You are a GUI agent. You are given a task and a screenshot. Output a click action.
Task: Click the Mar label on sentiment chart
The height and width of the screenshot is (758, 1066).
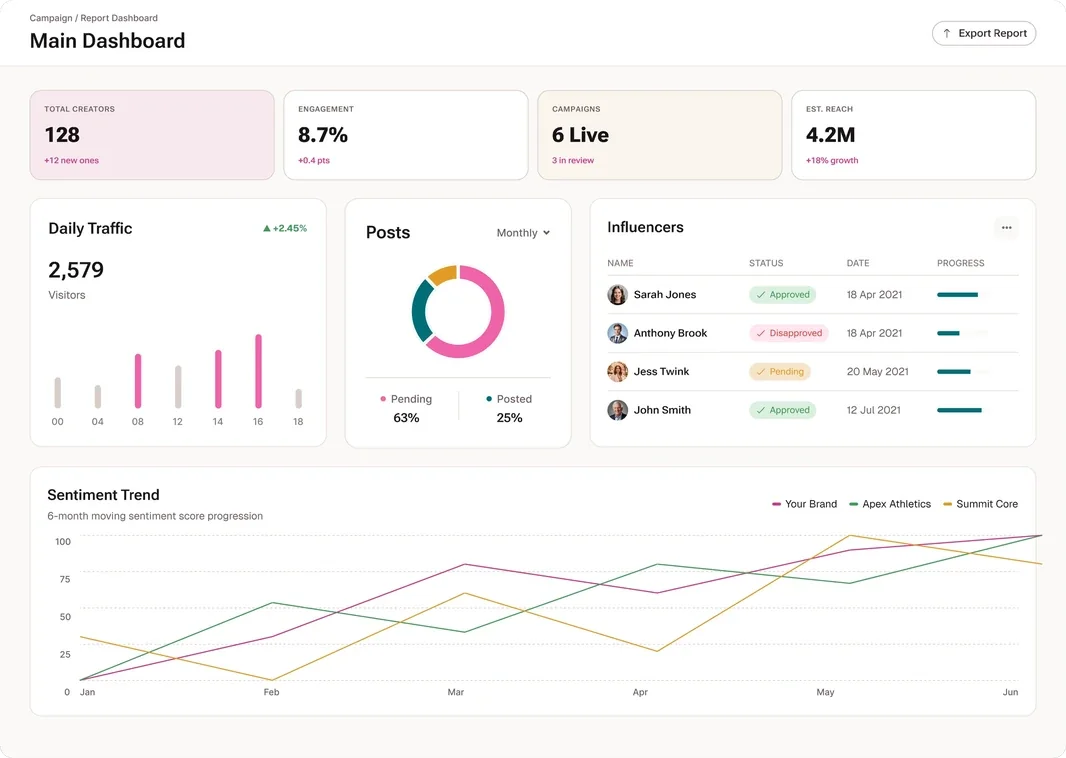point(455,692)
